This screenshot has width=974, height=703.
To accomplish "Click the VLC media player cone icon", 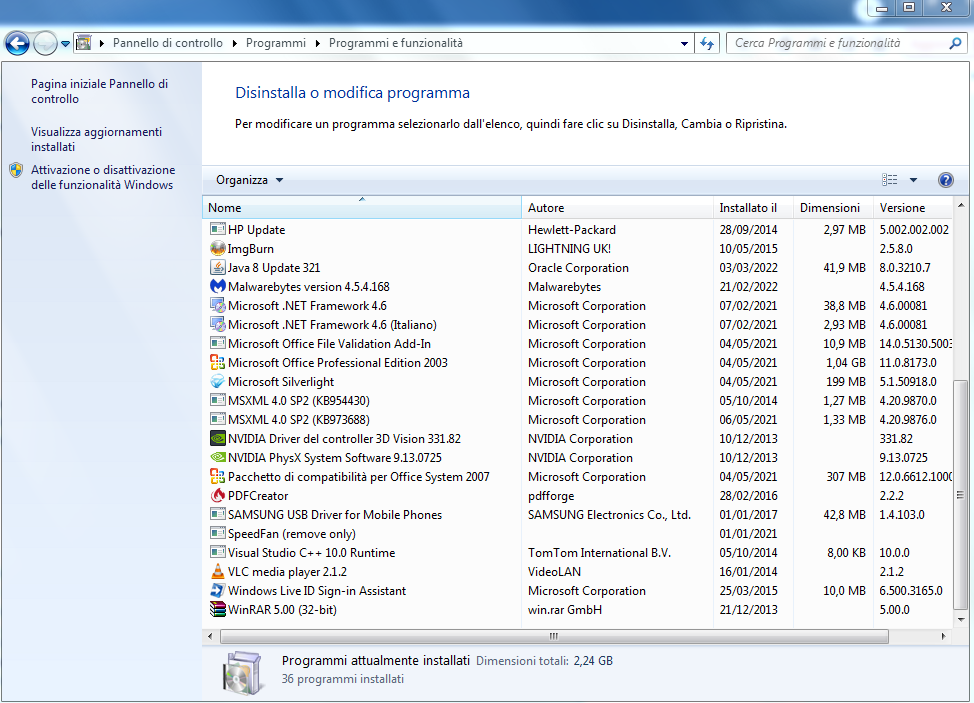I will point(218,572).
